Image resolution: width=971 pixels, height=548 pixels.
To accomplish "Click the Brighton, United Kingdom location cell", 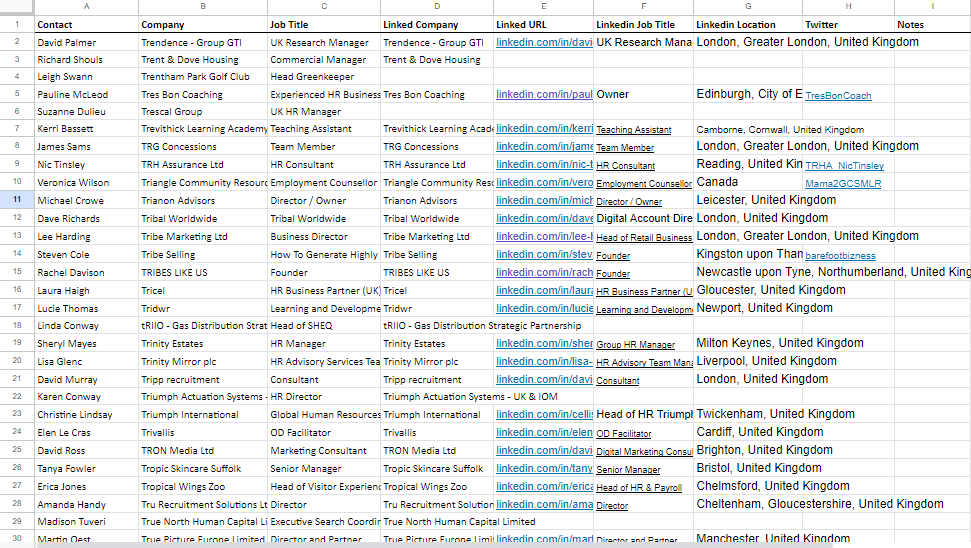I will (748, 450).
